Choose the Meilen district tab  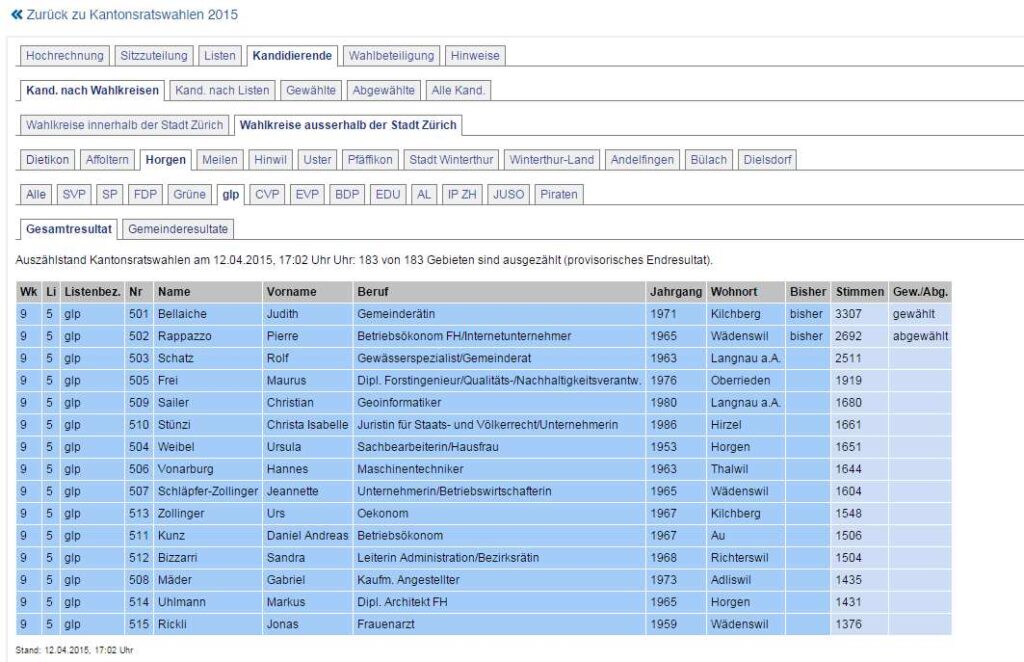(x=219, y=160)
